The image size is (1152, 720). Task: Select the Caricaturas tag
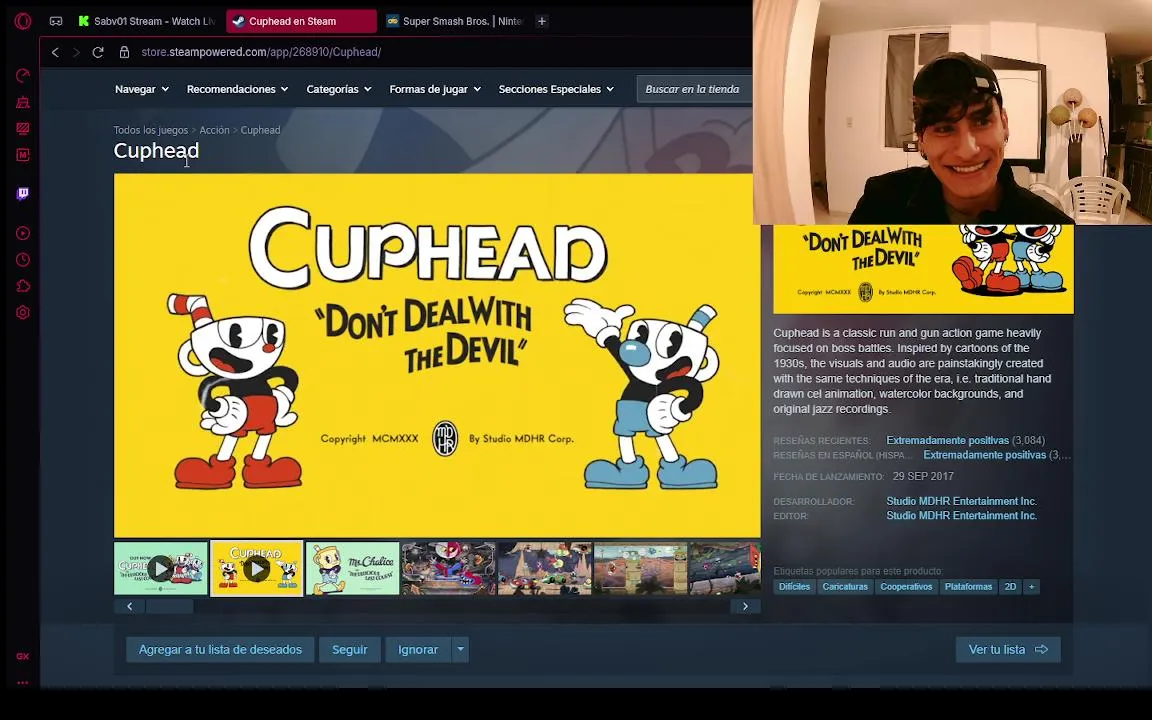[x=845, y=587]
